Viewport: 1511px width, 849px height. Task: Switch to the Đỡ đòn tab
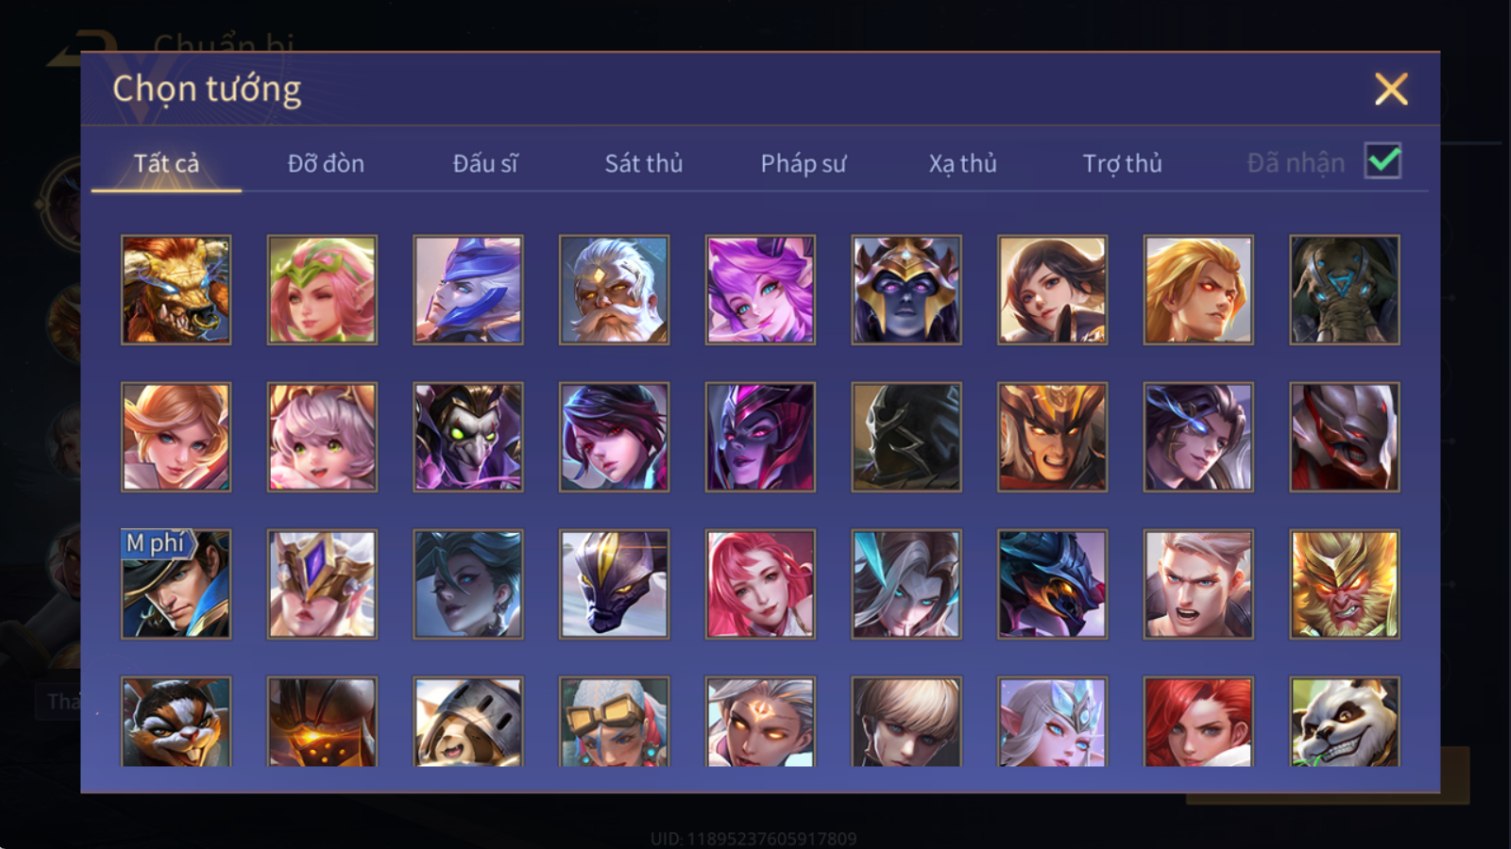pyautogui.click(x=326, y=163)
